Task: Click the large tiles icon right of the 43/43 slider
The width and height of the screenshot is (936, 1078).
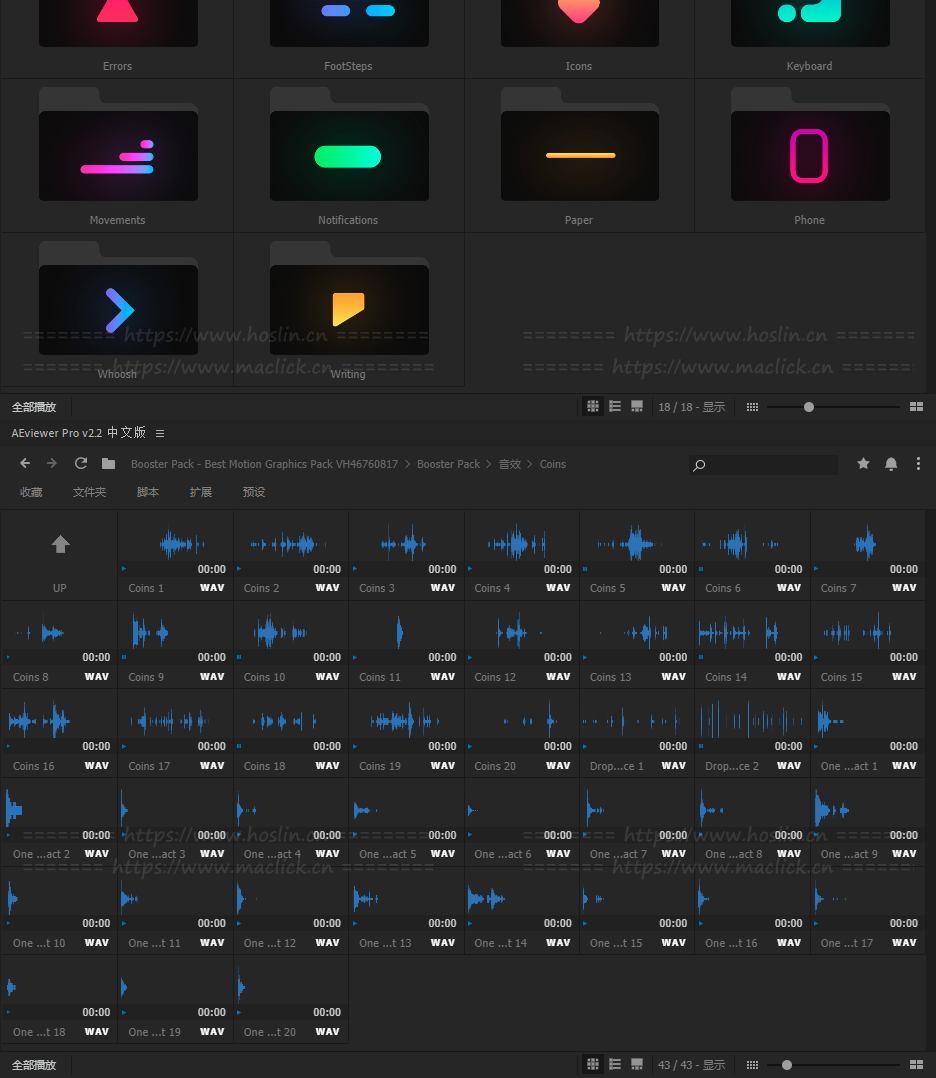Action: pyautogui.click(x=916, y=1065)
